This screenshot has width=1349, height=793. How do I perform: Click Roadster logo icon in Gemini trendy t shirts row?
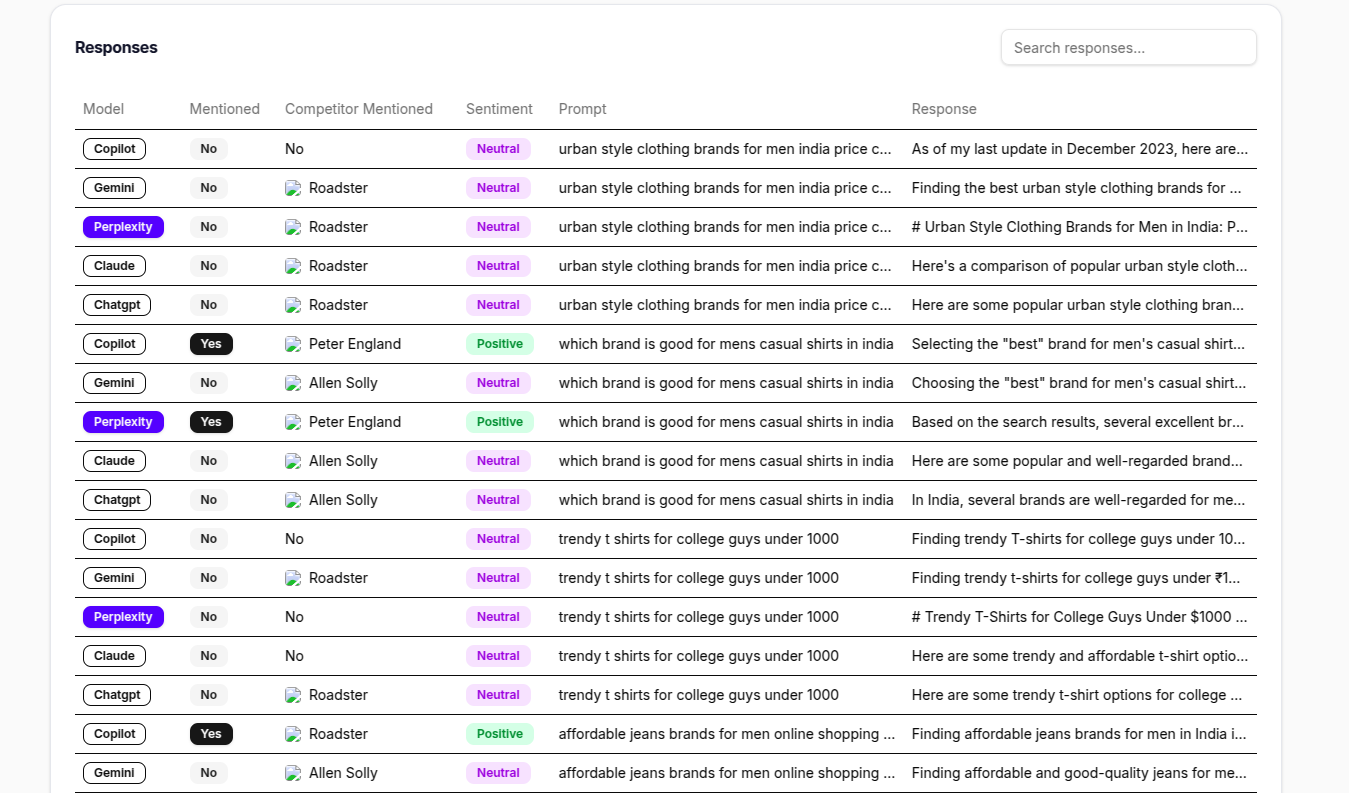coord(293,578)
